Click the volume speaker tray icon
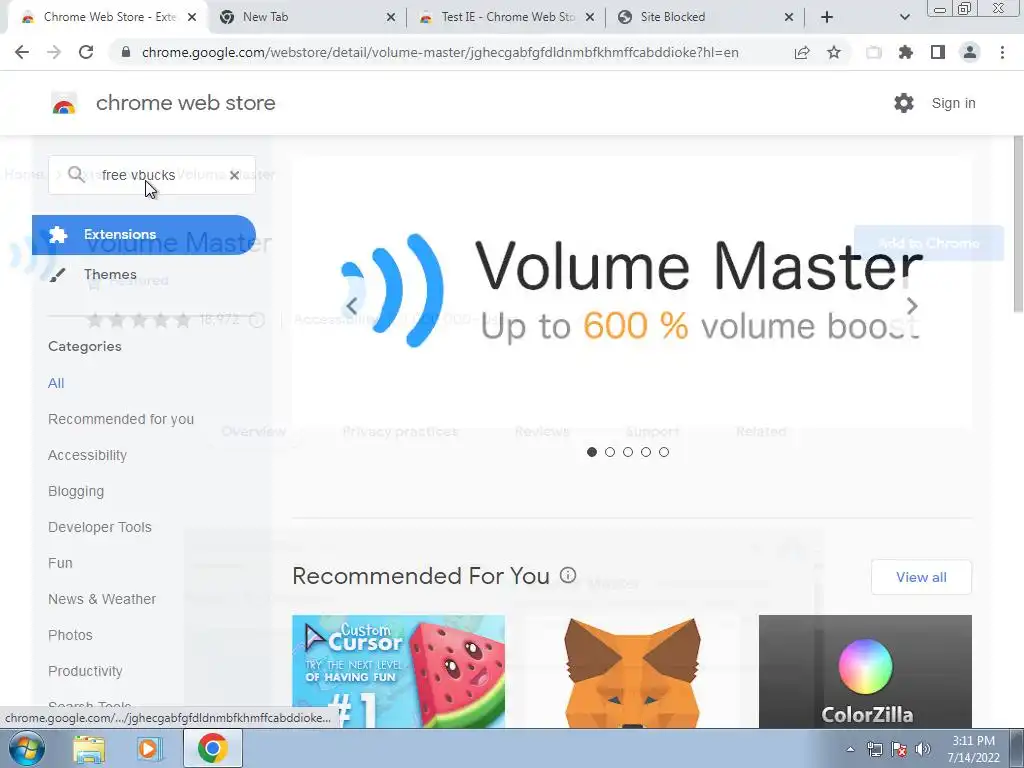The height and width of the screenshot is (768, 1024). [x=923, y=749]
